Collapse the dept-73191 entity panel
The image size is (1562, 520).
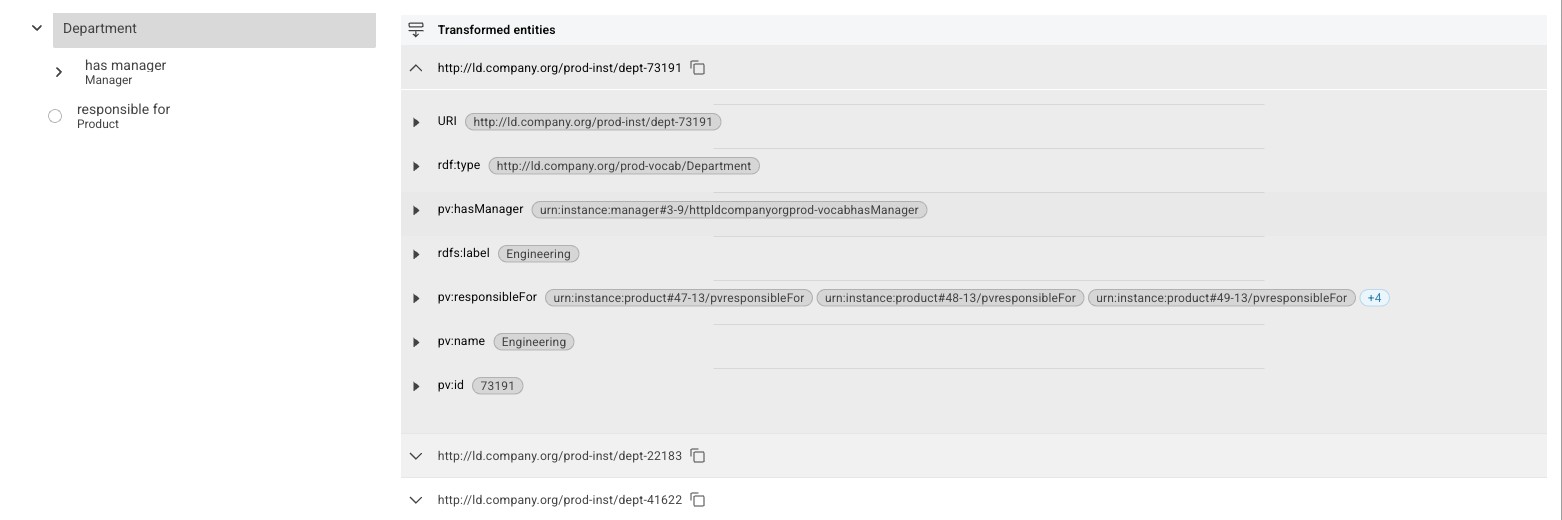pos(417,68)
